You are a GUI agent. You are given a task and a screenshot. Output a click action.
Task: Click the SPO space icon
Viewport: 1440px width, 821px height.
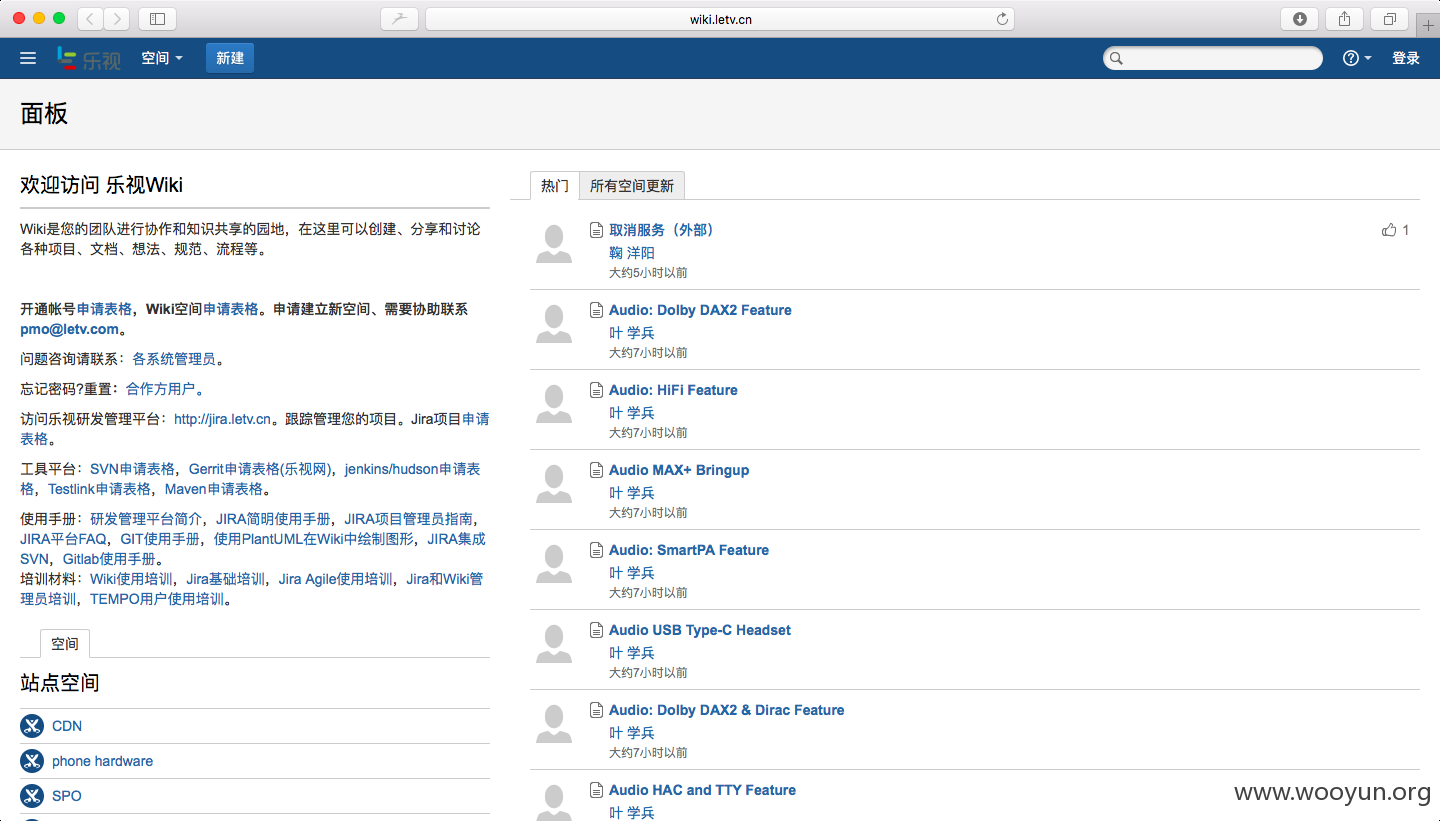32,796
